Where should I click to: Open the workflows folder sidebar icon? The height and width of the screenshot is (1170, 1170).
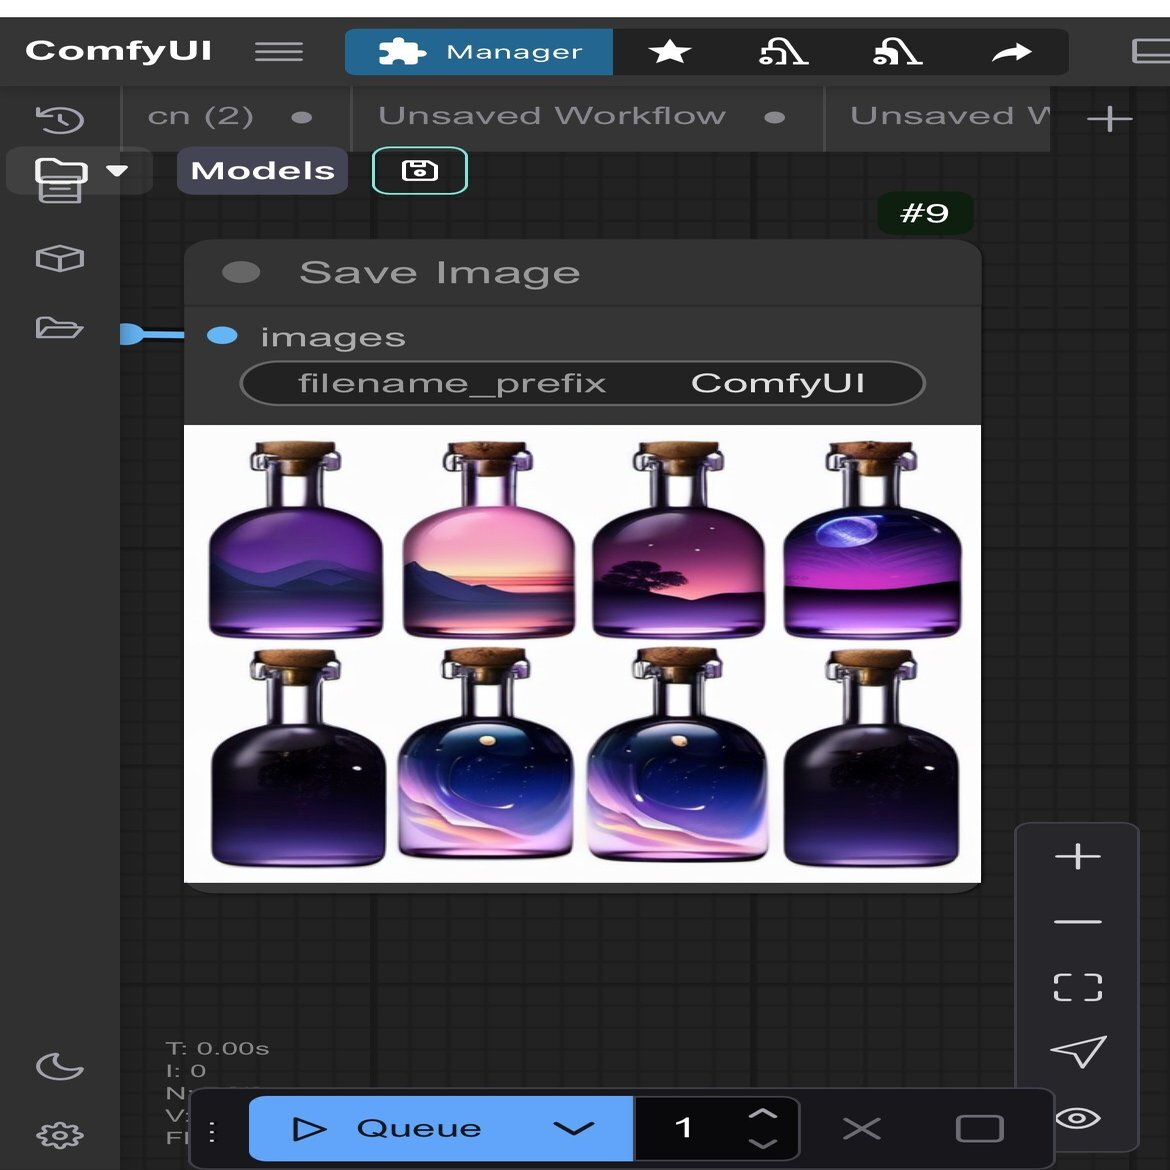pyautogui.click(x=59, y=327)
